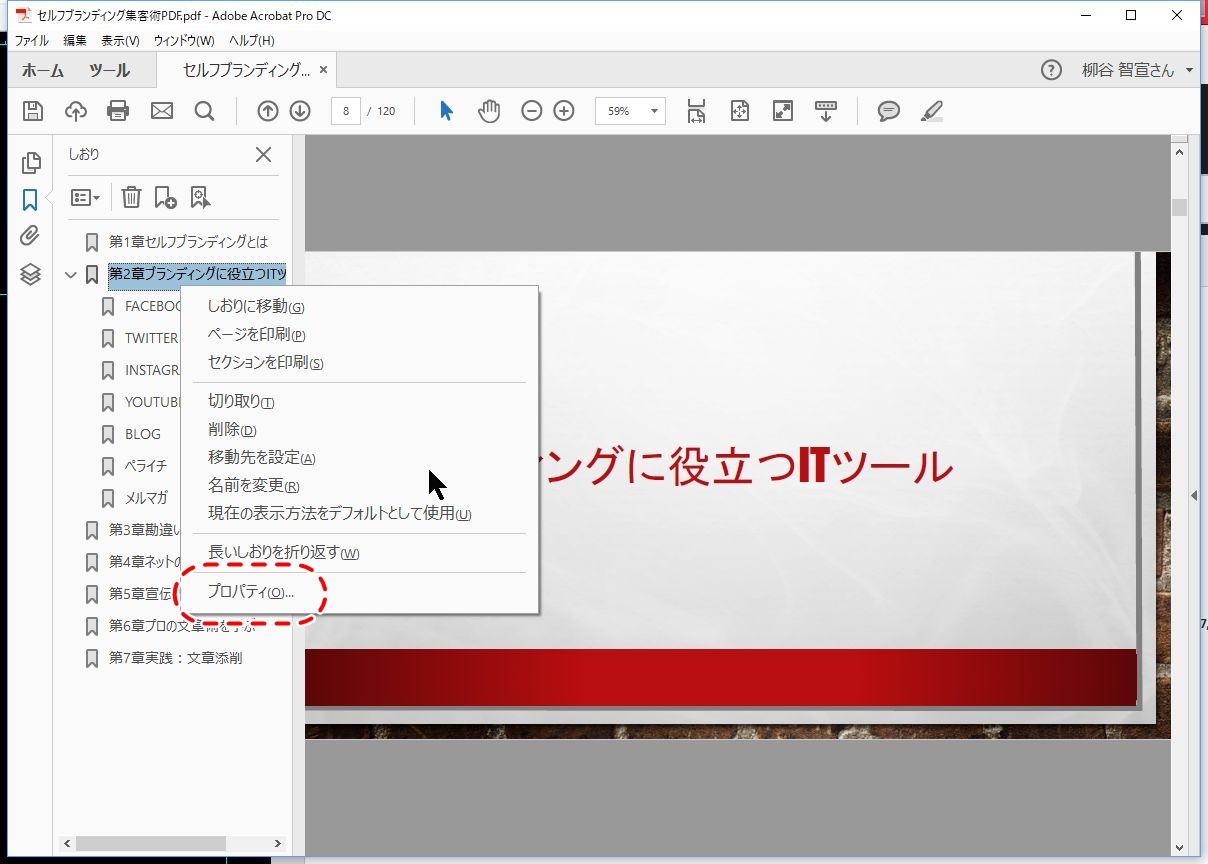Click the Save file floppy disk icon
Image resolution: width=1208 pixels, height=864 pixels.
[x=33, y=111]
